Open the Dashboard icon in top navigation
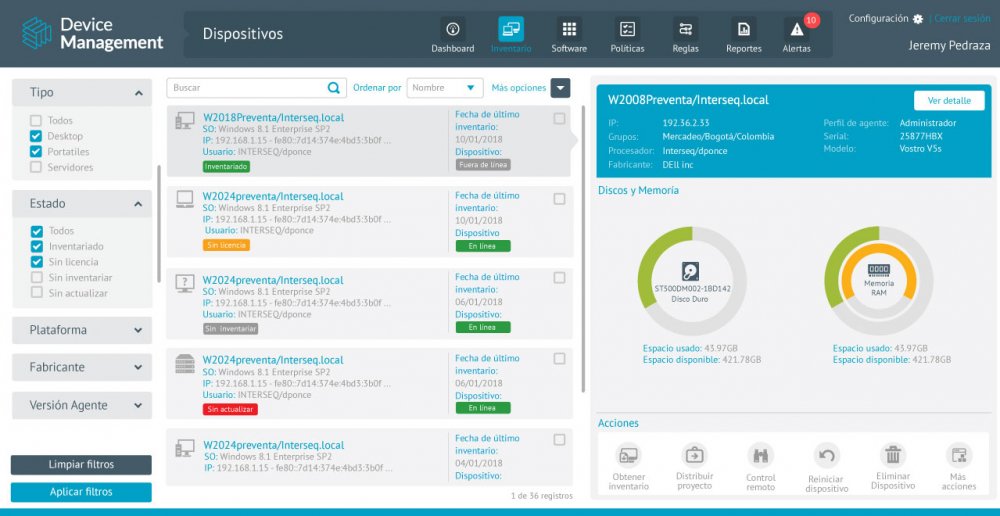Image resolution: width=1000 pixels, height=516 pixels. [x=453, y=30]
